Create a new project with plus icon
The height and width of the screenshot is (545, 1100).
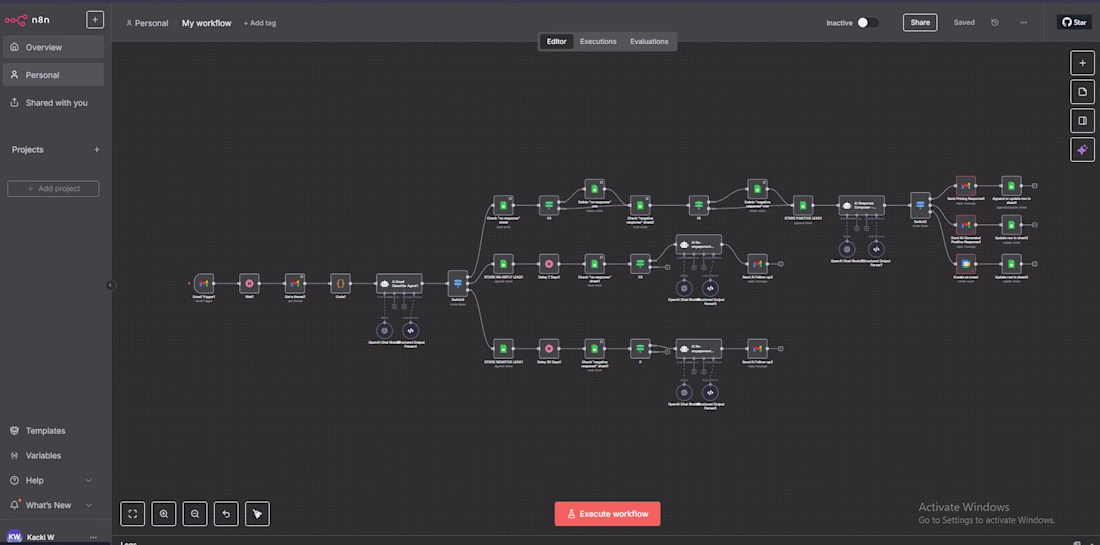[97, 149]
